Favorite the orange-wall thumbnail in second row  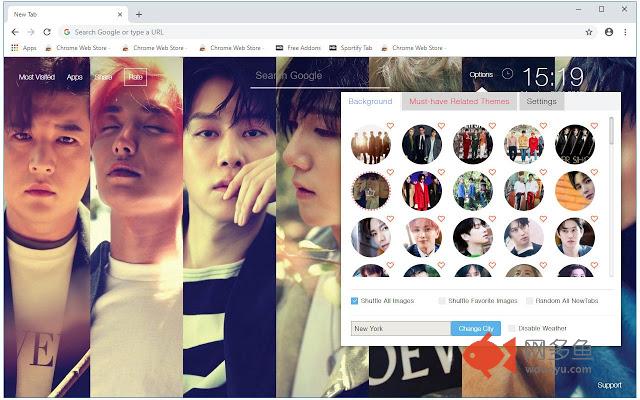click(594, 172)
